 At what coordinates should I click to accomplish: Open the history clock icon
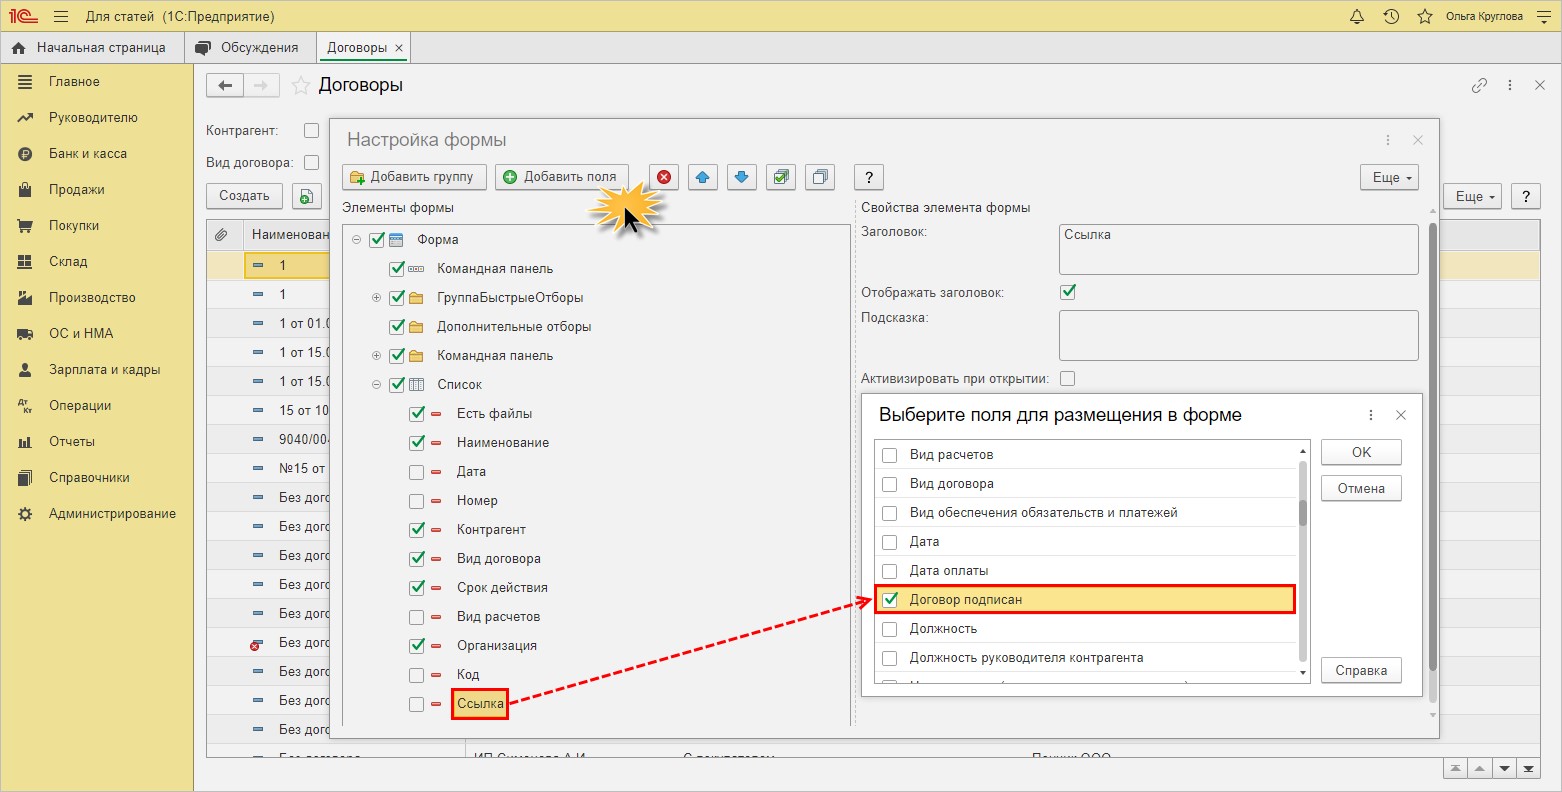[1390, 17]
